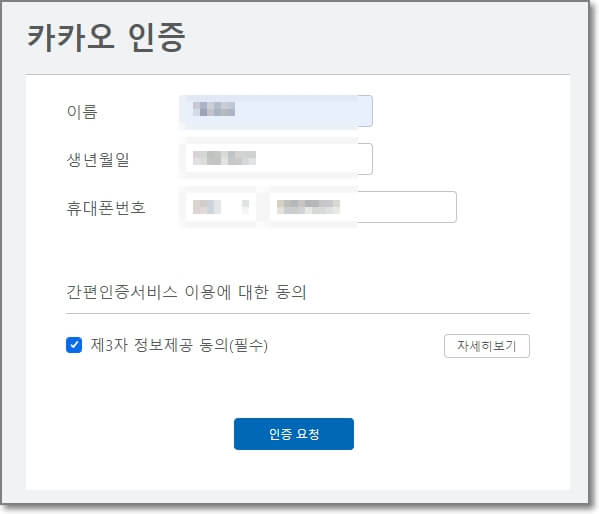Screen dimensions: 599x514
Task: Uncheck 제3자 정보제공 동의(필수) checkbox
Action: coord(74,345)
